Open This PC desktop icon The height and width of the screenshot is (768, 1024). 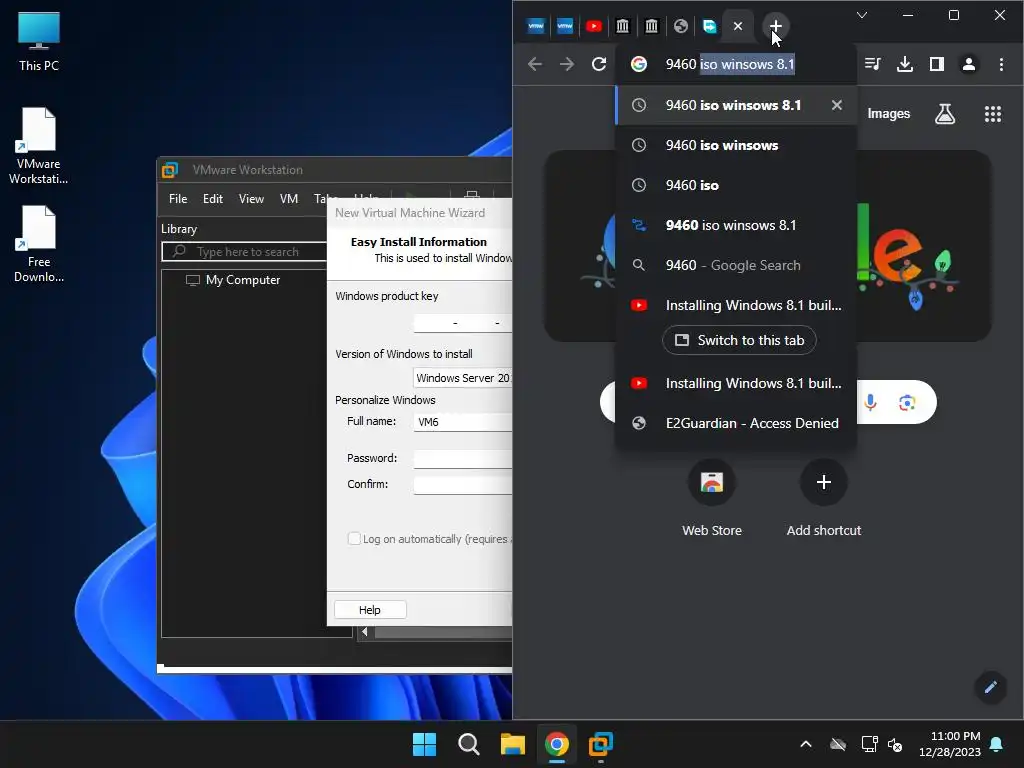[x=39, y=42]
